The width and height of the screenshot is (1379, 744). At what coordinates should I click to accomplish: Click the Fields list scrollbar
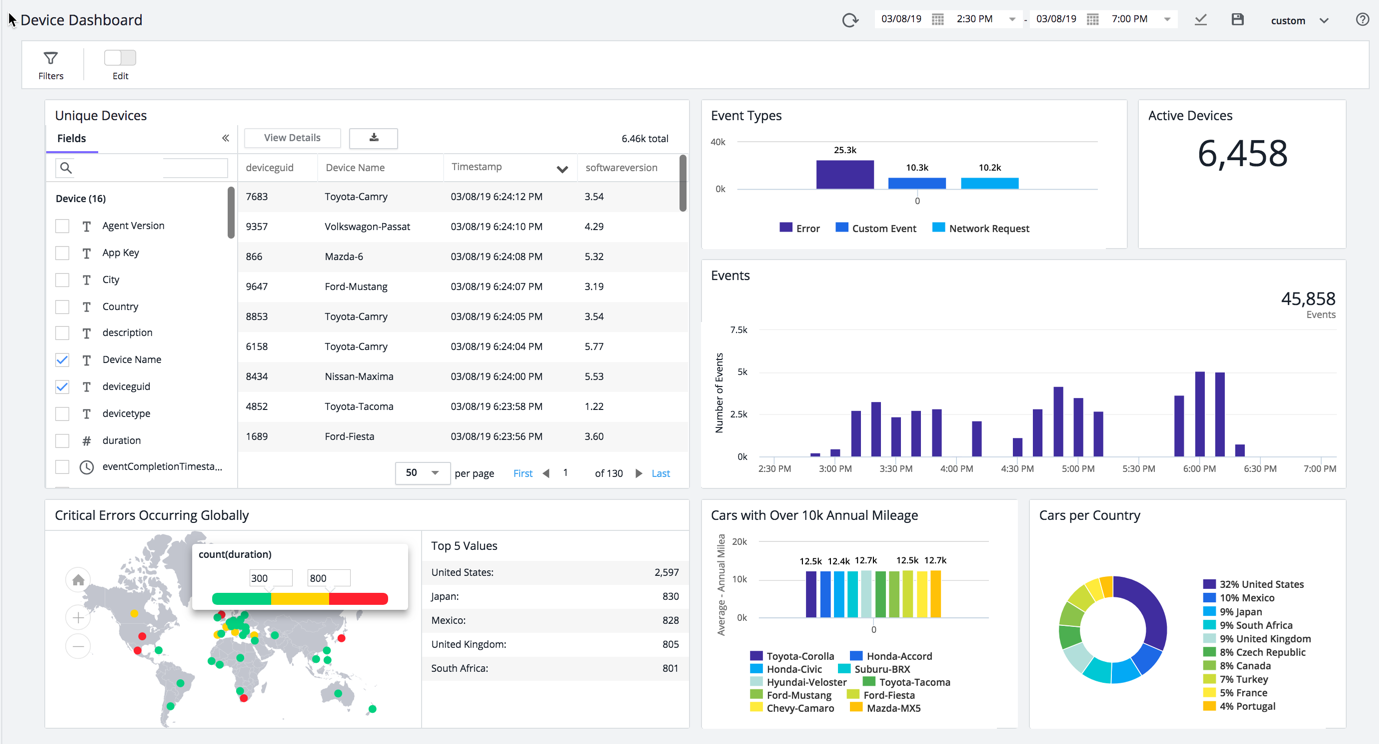point(231,212)
